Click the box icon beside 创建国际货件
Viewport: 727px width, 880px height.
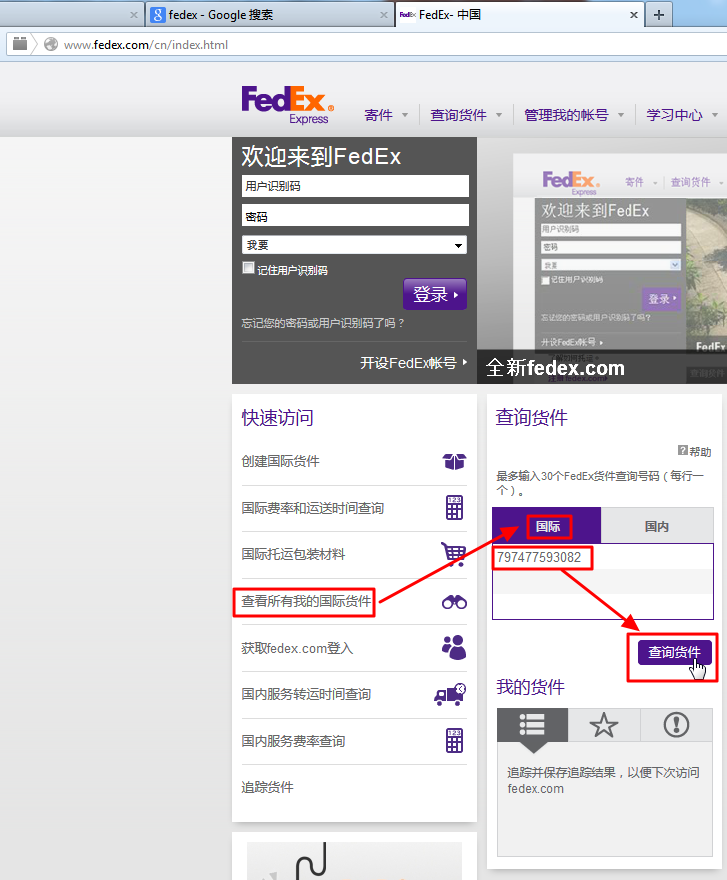[x=454, y=461]
